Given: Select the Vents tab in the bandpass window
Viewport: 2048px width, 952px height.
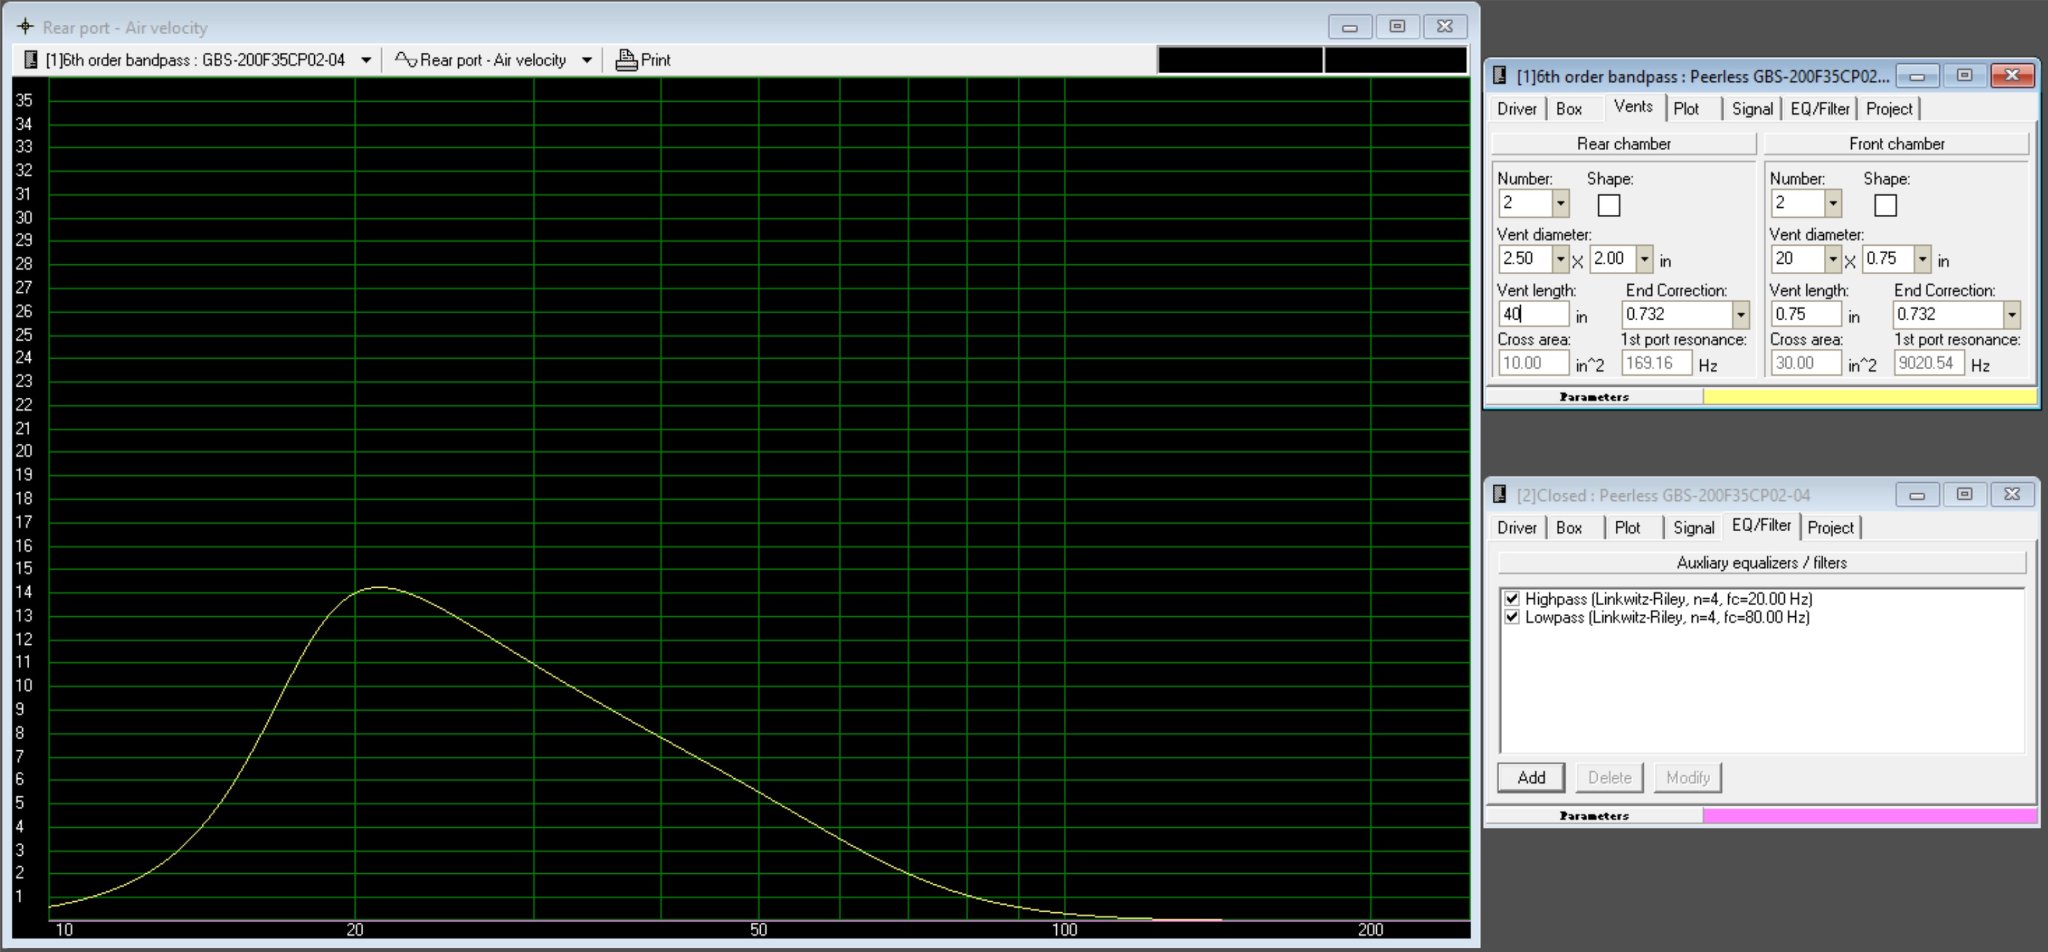Looking at the screenshot, I should click(1633, 106).
